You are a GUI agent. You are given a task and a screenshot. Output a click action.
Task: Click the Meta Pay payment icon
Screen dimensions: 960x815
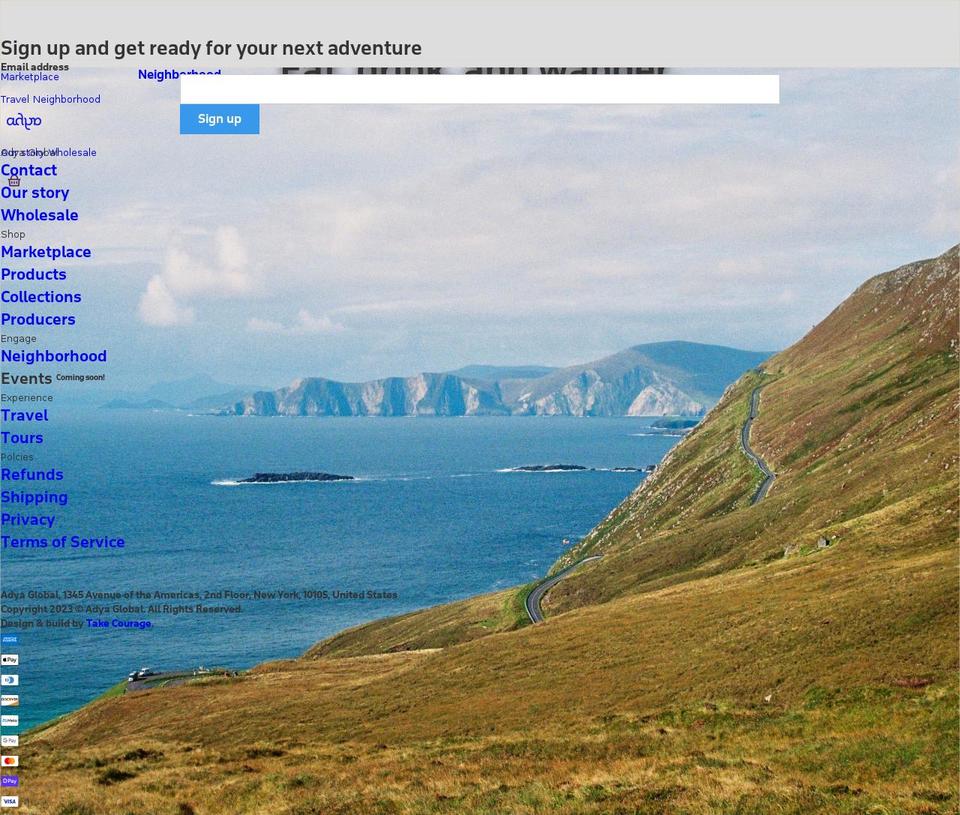(10, 720)
